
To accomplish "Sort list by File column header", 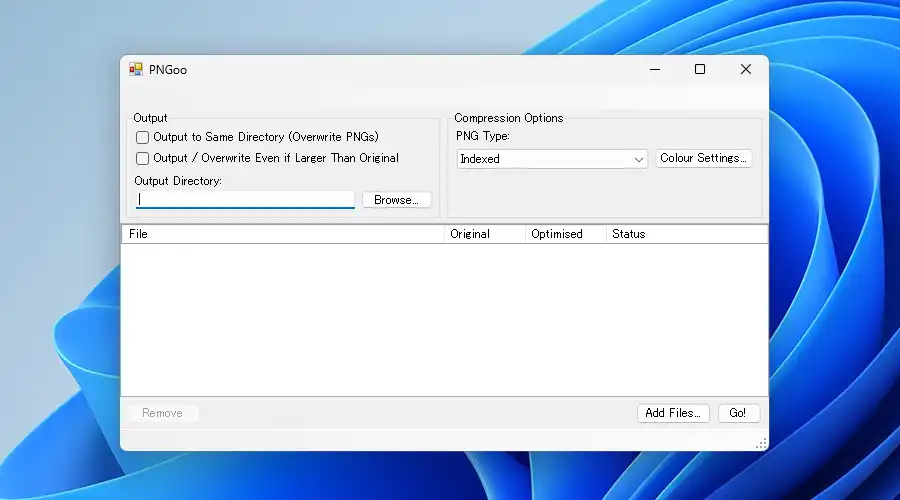I will pyautogui.click(x=283, y=234).
